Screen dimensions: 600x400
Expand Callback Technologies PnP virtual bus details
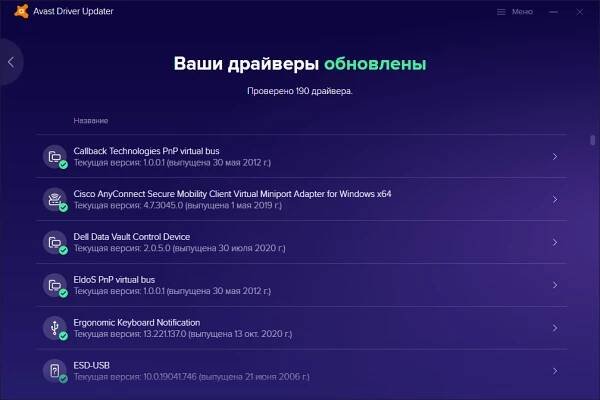[555, 157]
